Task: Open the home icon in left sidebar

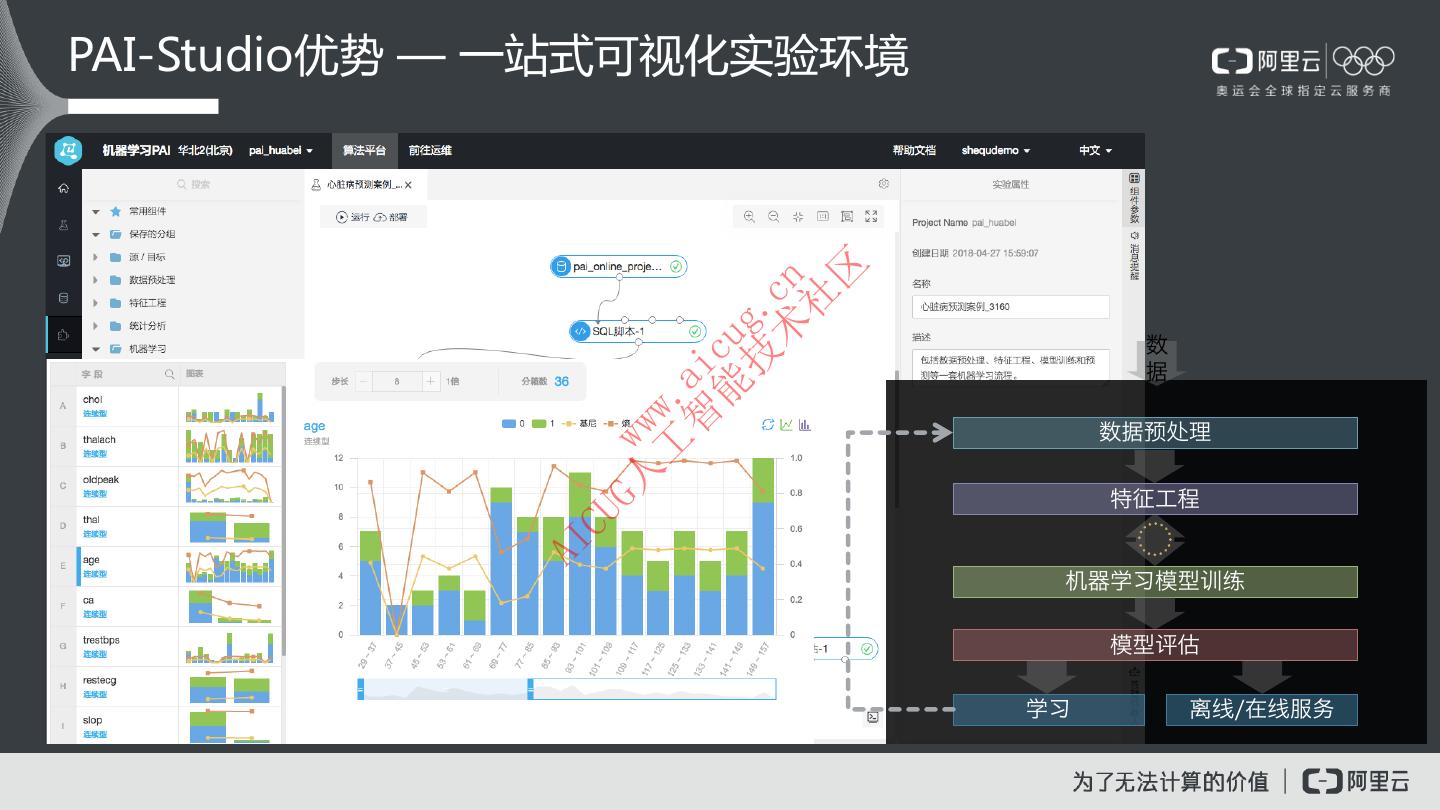Action: [x=64, y=188]
